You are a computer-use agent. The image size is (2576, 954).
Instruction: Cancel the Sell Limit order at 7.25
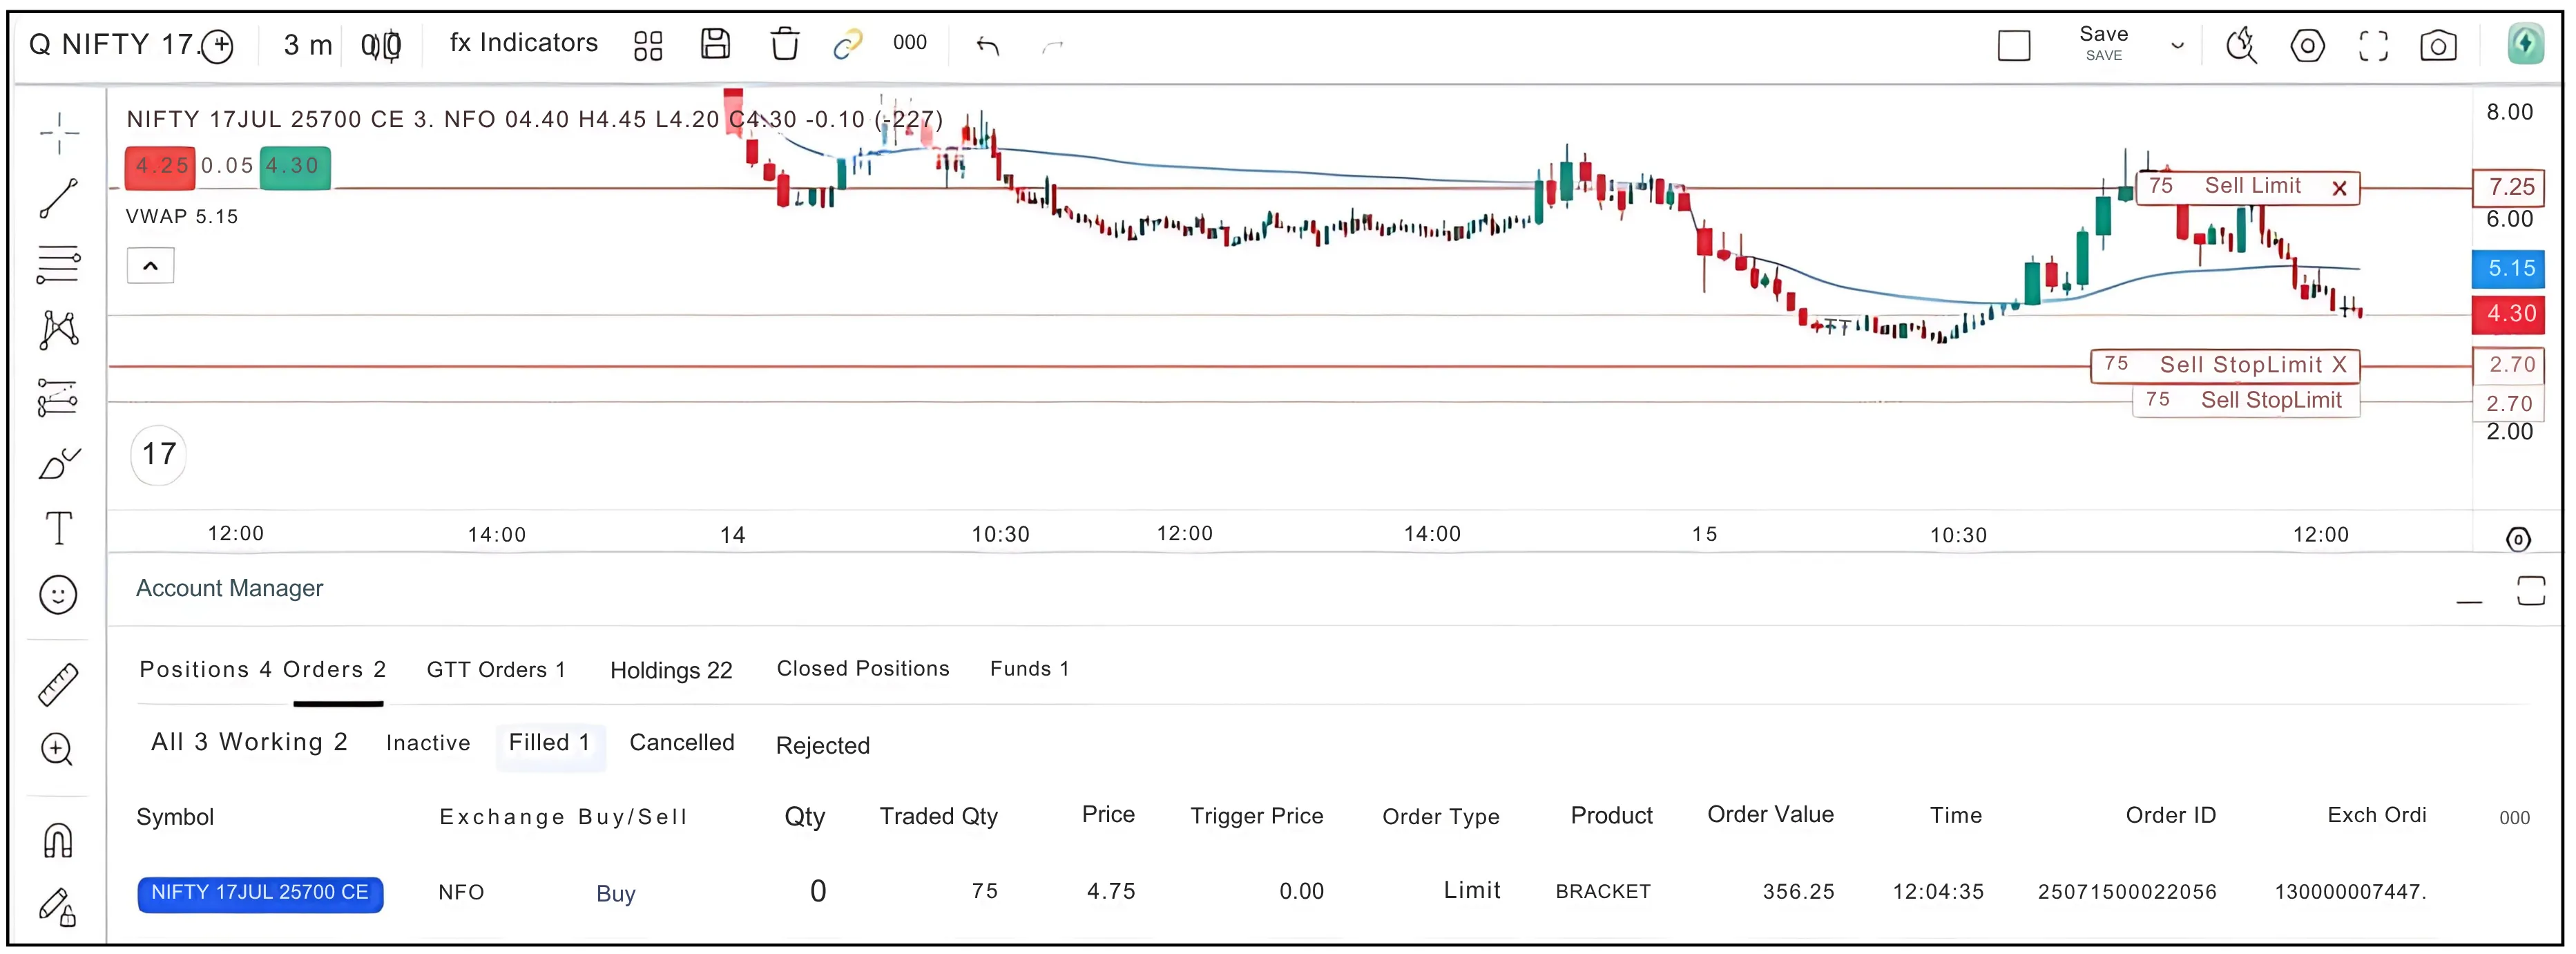tap(2339, 188)
